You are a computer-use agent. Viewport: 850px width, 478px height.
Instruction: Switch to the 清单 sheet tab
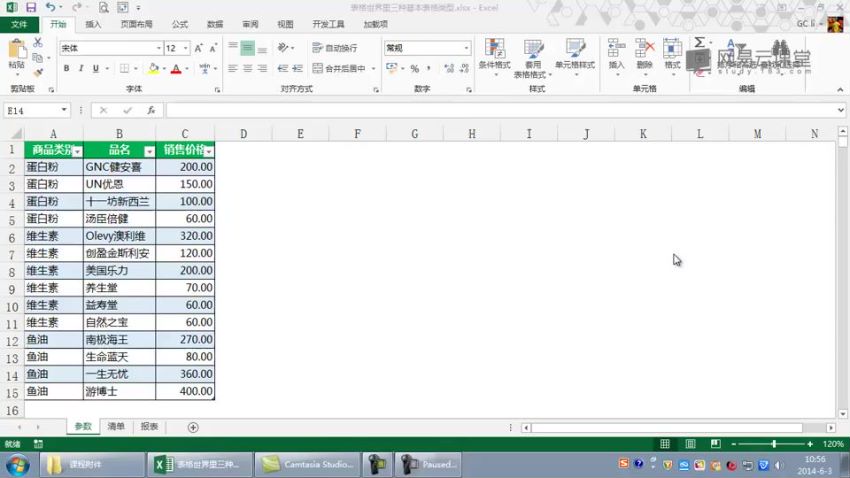[x=116, y=427]
